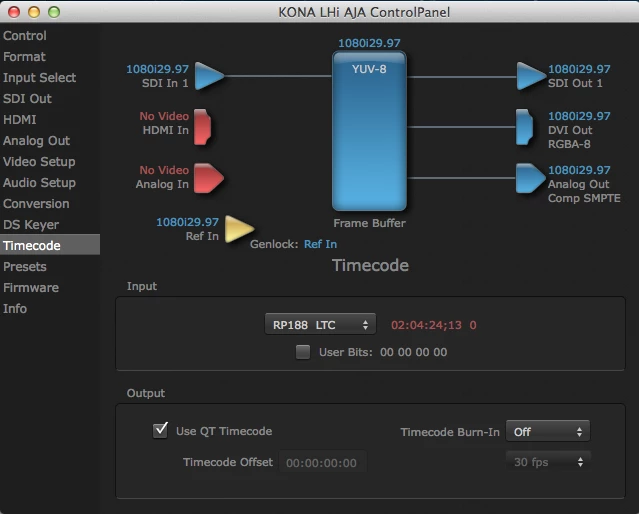Go to Input Select section
This screenshot has width=639, height=514.
point(50,77)
